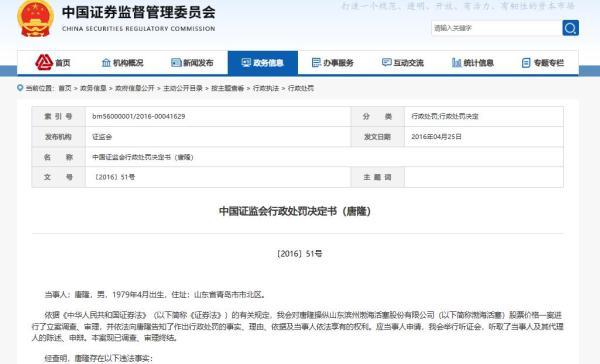The height and width of the screenshot is (364, 600).
Task: Open 政务信息 breadcrumb link
Action: pos(93,88)
